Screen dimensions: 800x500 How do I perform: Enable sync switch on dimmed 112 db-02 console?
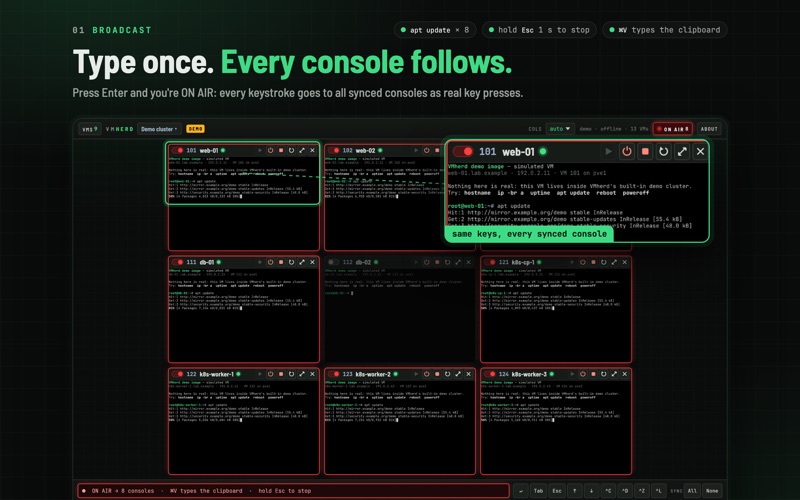[334, 262]
